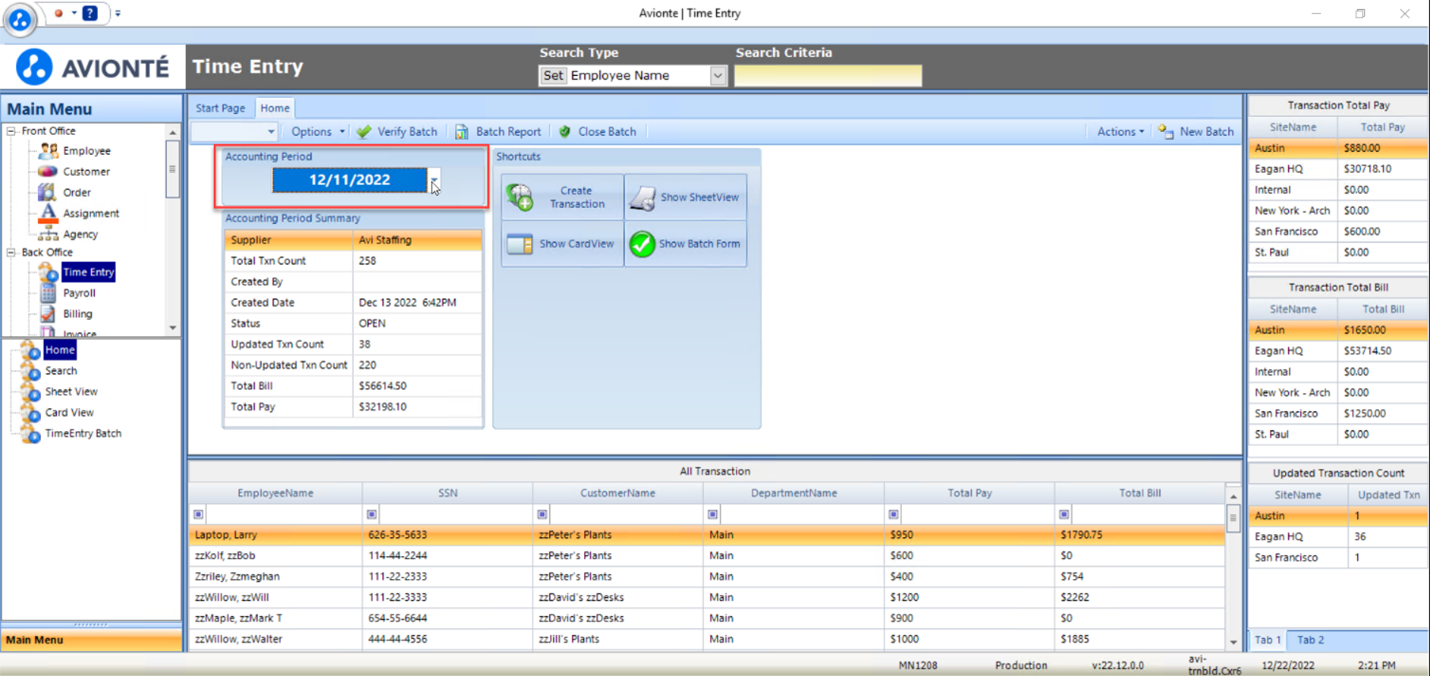Click the help question mark icon in title bar
The width and height of the screenshot is (1430, 676).
(x=89, y=13)
